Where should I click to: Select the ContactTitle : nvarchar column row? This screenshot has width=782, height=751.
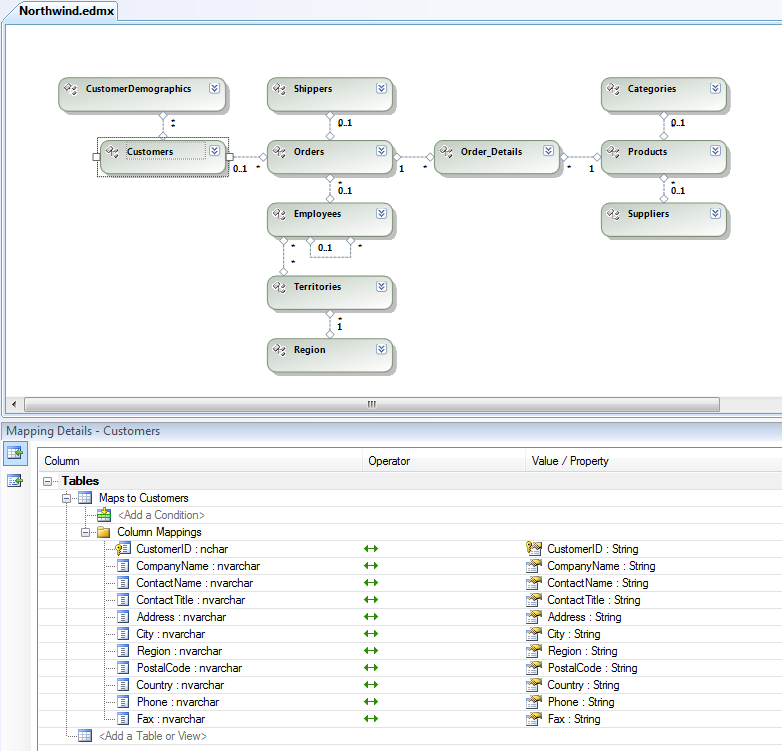191,600
